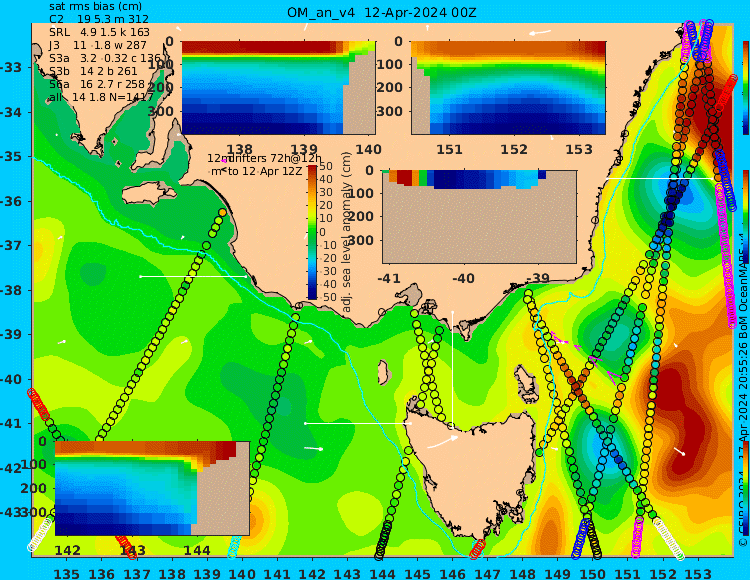Click the 'SRL 4.9 1.5 k 163' row
This screenshot has width=750, height=580.
99,33
